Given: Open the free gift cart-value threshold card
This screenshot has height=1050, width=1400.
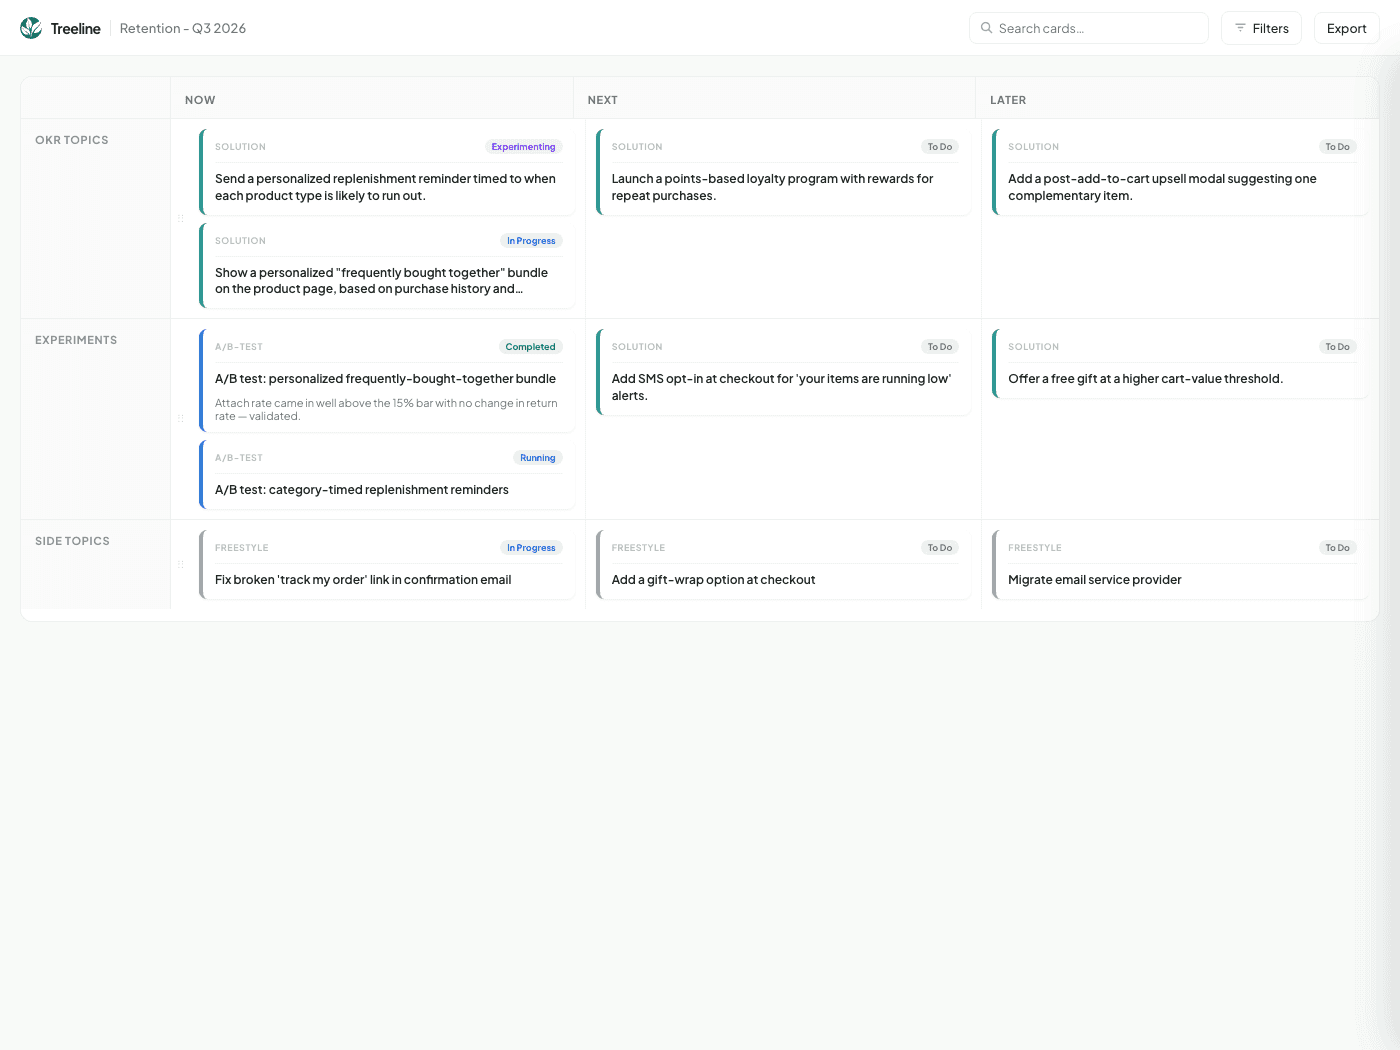Looking at the screenshot, I should [1180, 364].
